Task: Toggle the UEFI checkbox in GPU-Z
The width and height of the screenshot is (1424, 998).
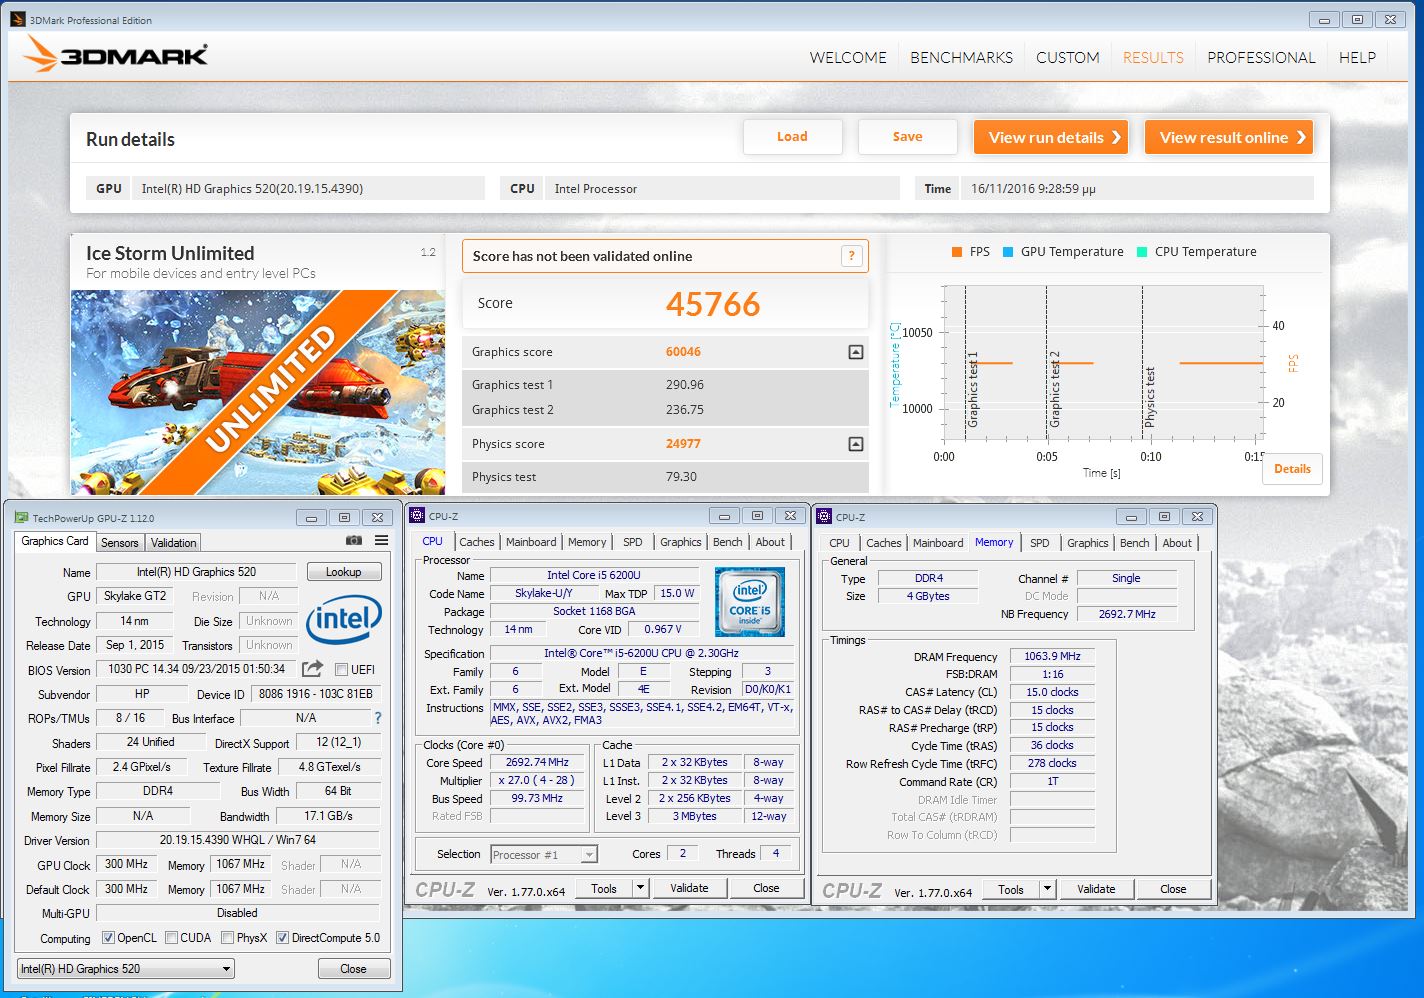Action: [x=341, y=670]
